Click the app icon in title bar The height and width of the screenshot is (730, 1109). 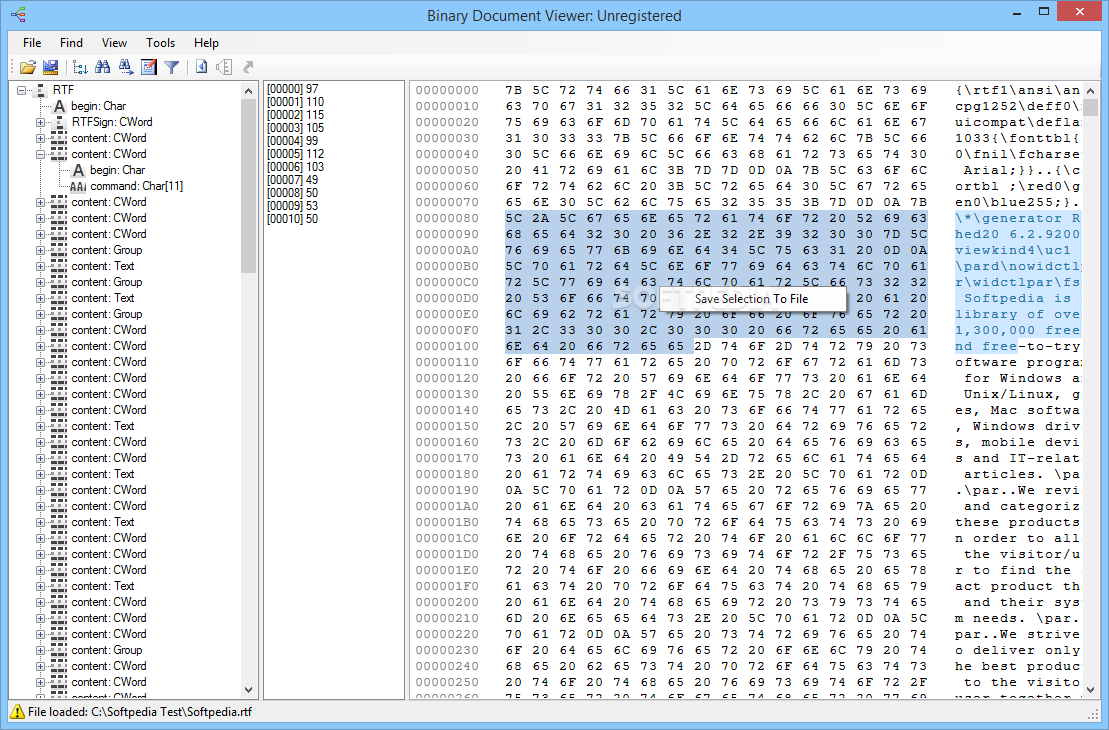(x=18, y=14)
